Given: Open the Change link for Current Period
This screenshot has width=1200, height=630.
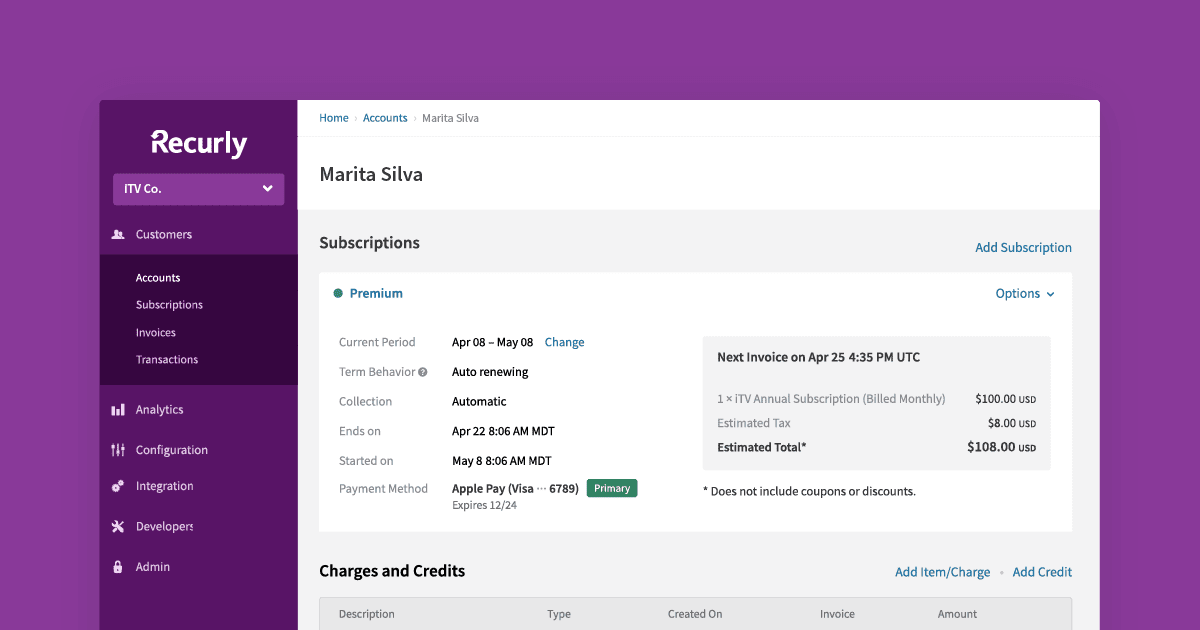Looking at the screenshot, I should click(564, 341).
